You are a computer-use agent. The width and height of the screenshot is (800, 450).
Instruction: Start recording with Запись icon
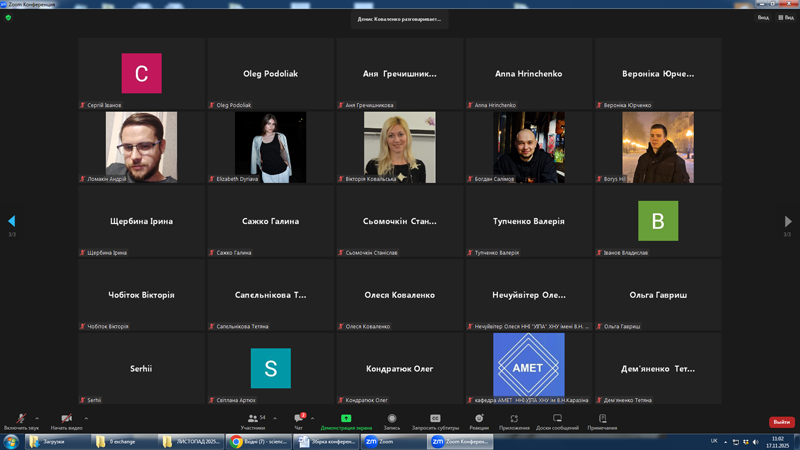coord(392,420)
